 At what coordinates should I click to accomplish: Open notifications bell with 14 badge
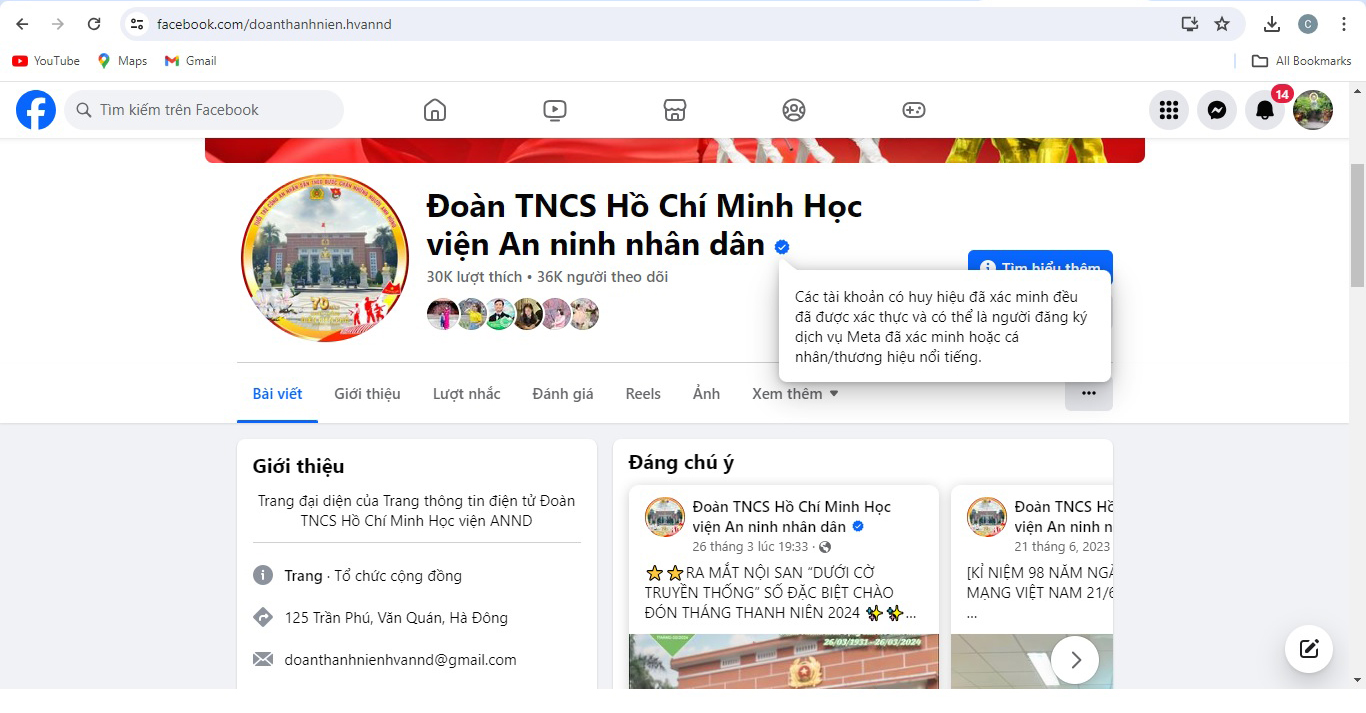(x=1265, y=110)
